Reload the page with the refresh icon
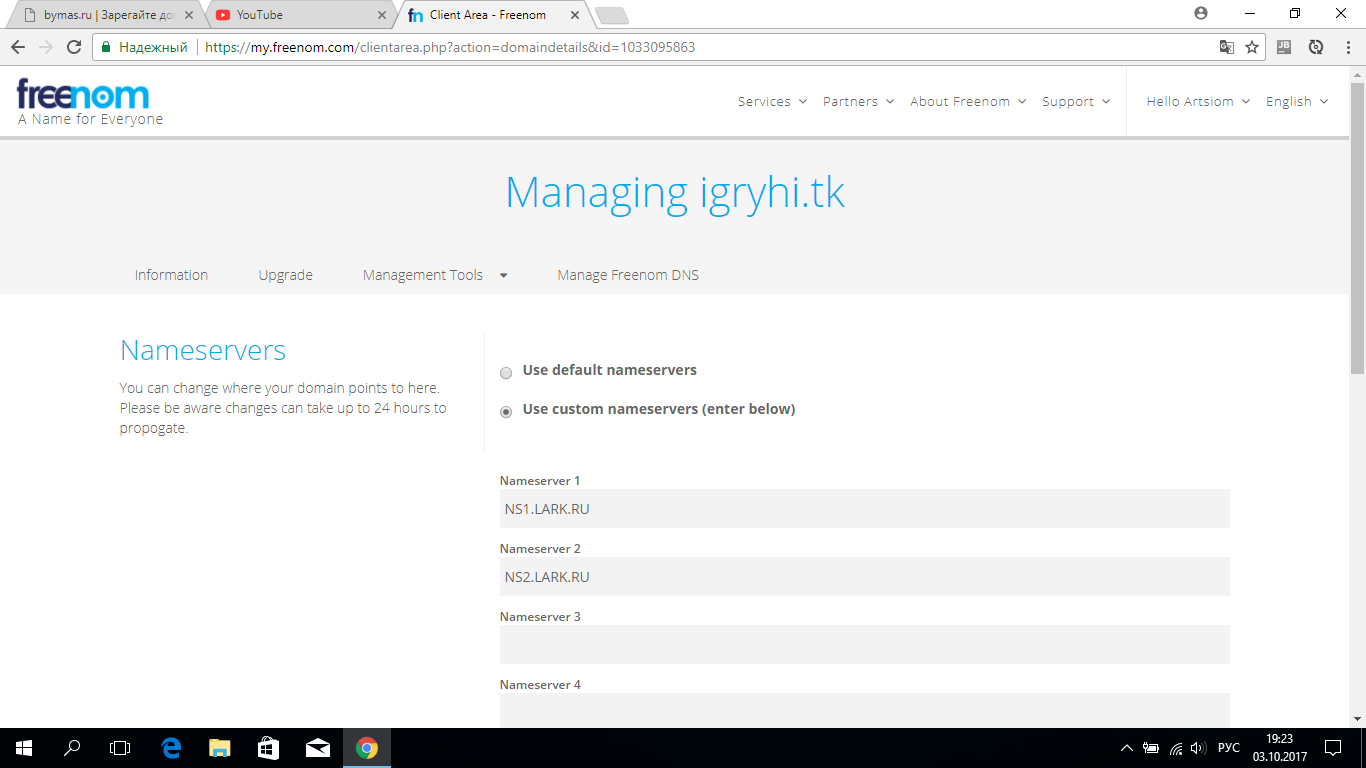Screen dimensions: 1366x768 coord(74,47)
